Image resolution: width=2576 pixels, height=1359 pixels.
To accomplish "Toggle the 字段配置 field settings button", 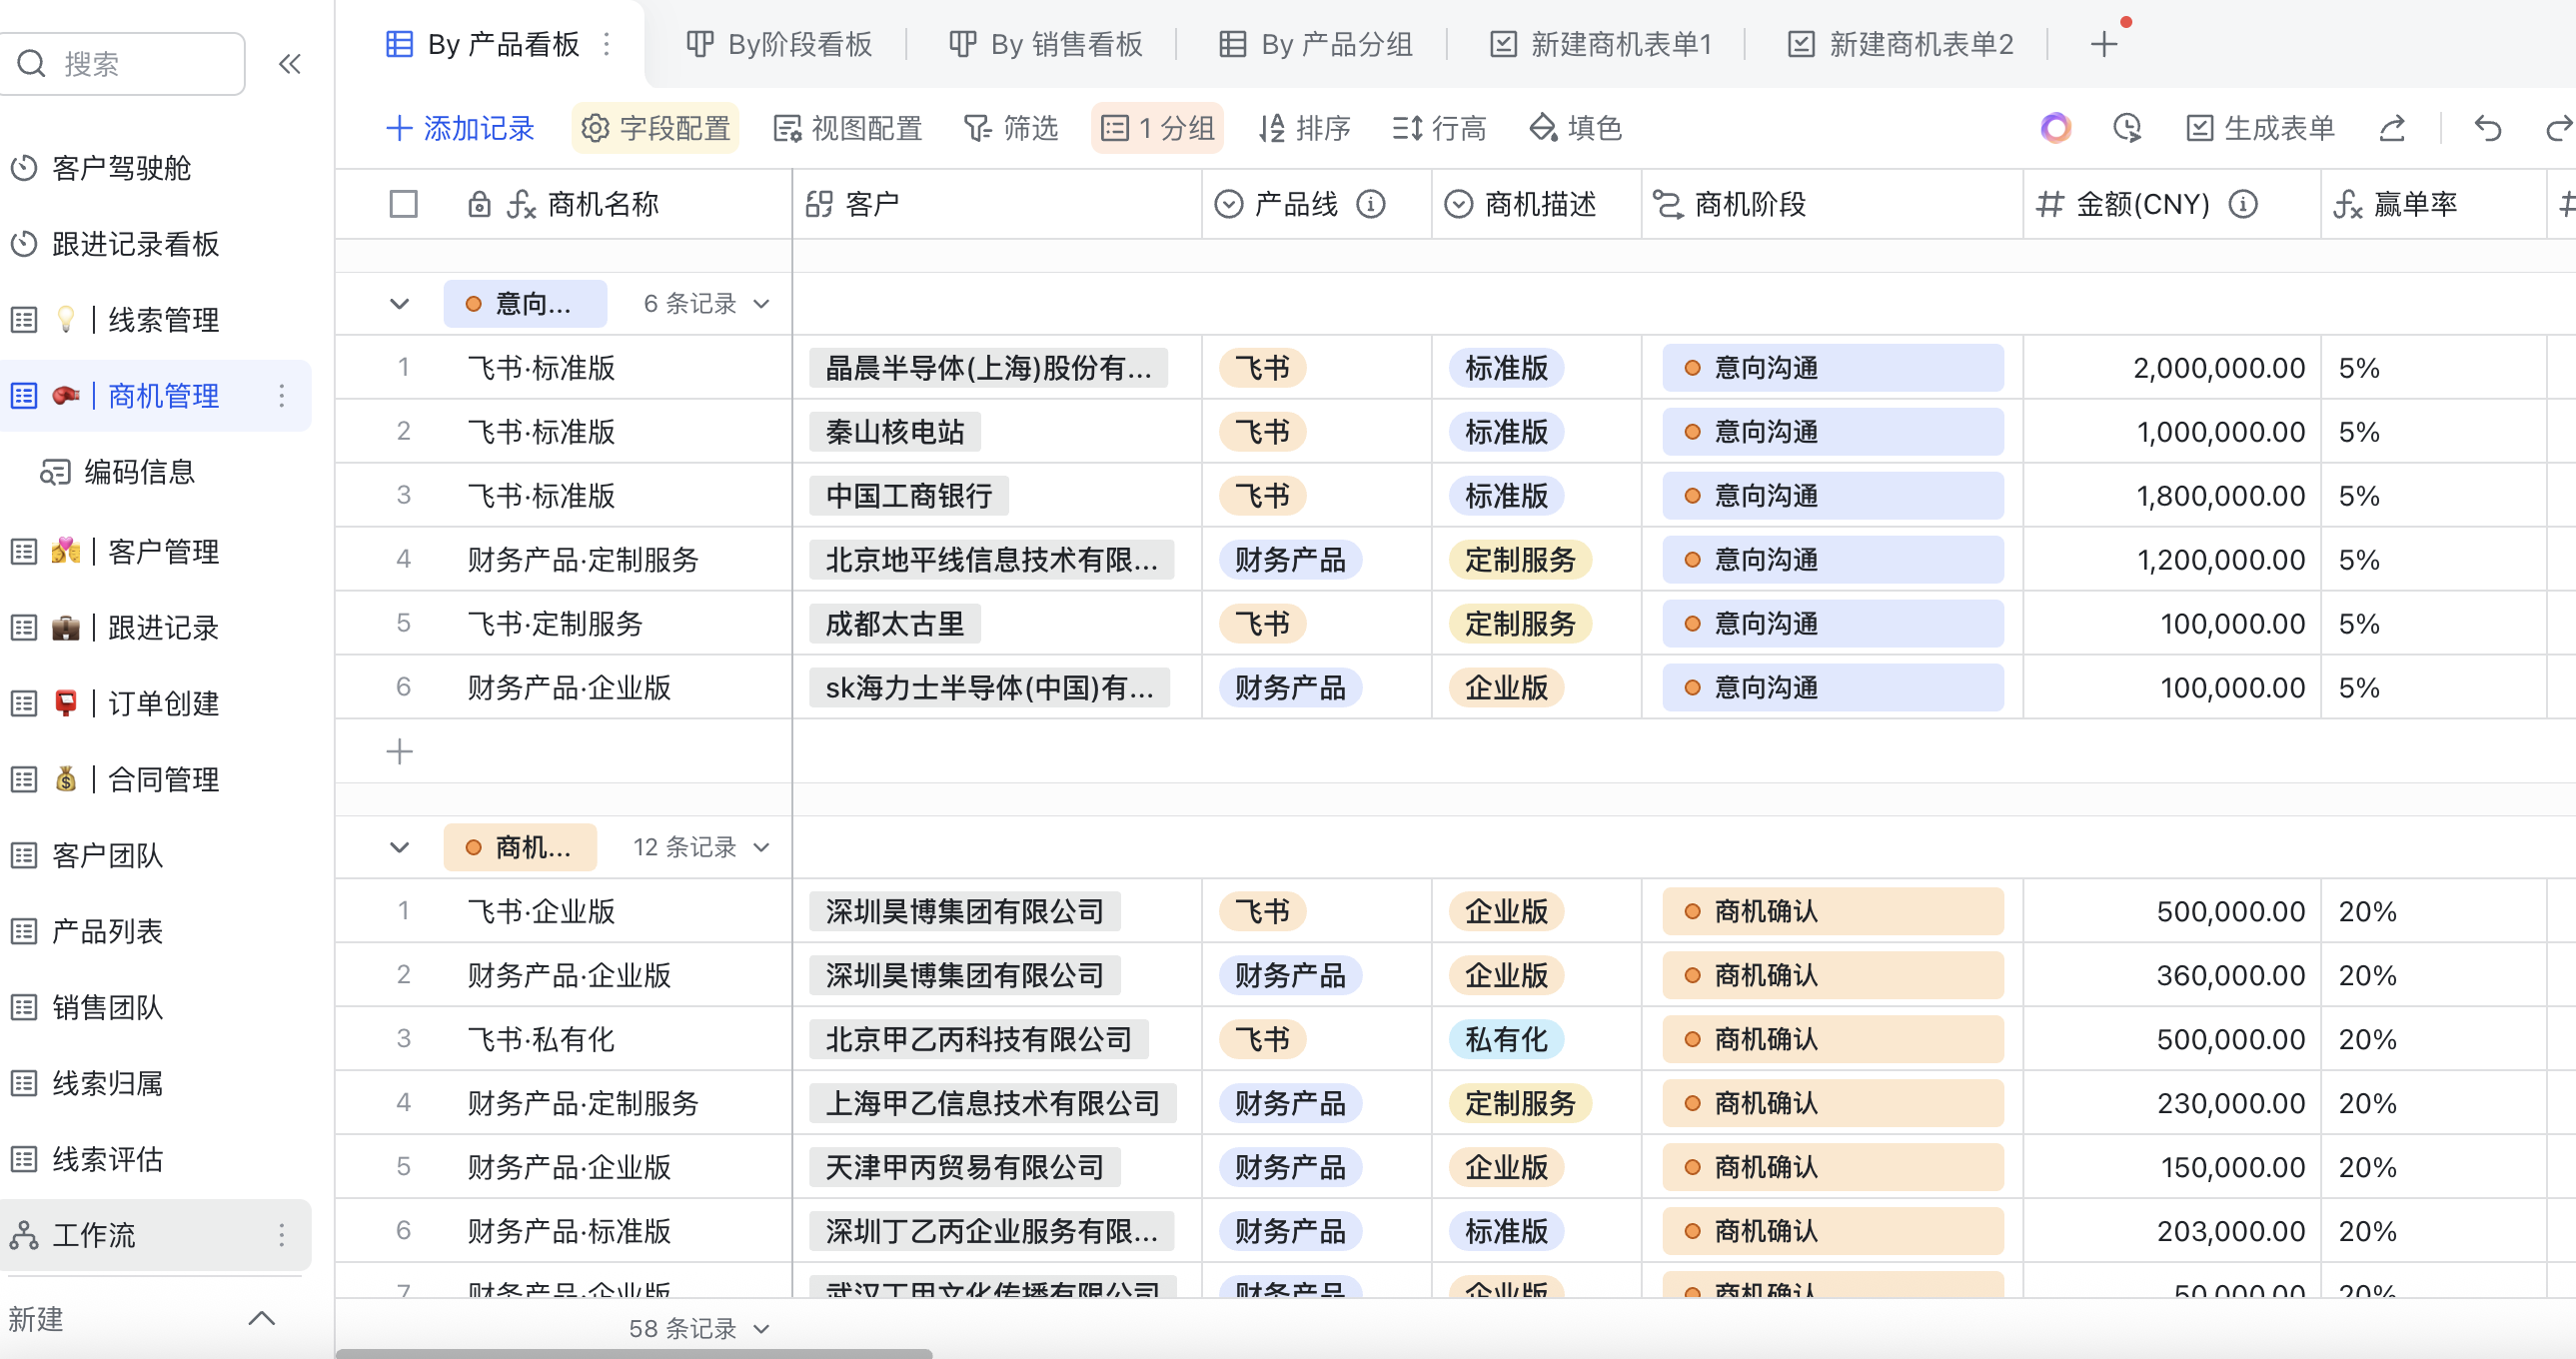I will (x=656, y=128).
